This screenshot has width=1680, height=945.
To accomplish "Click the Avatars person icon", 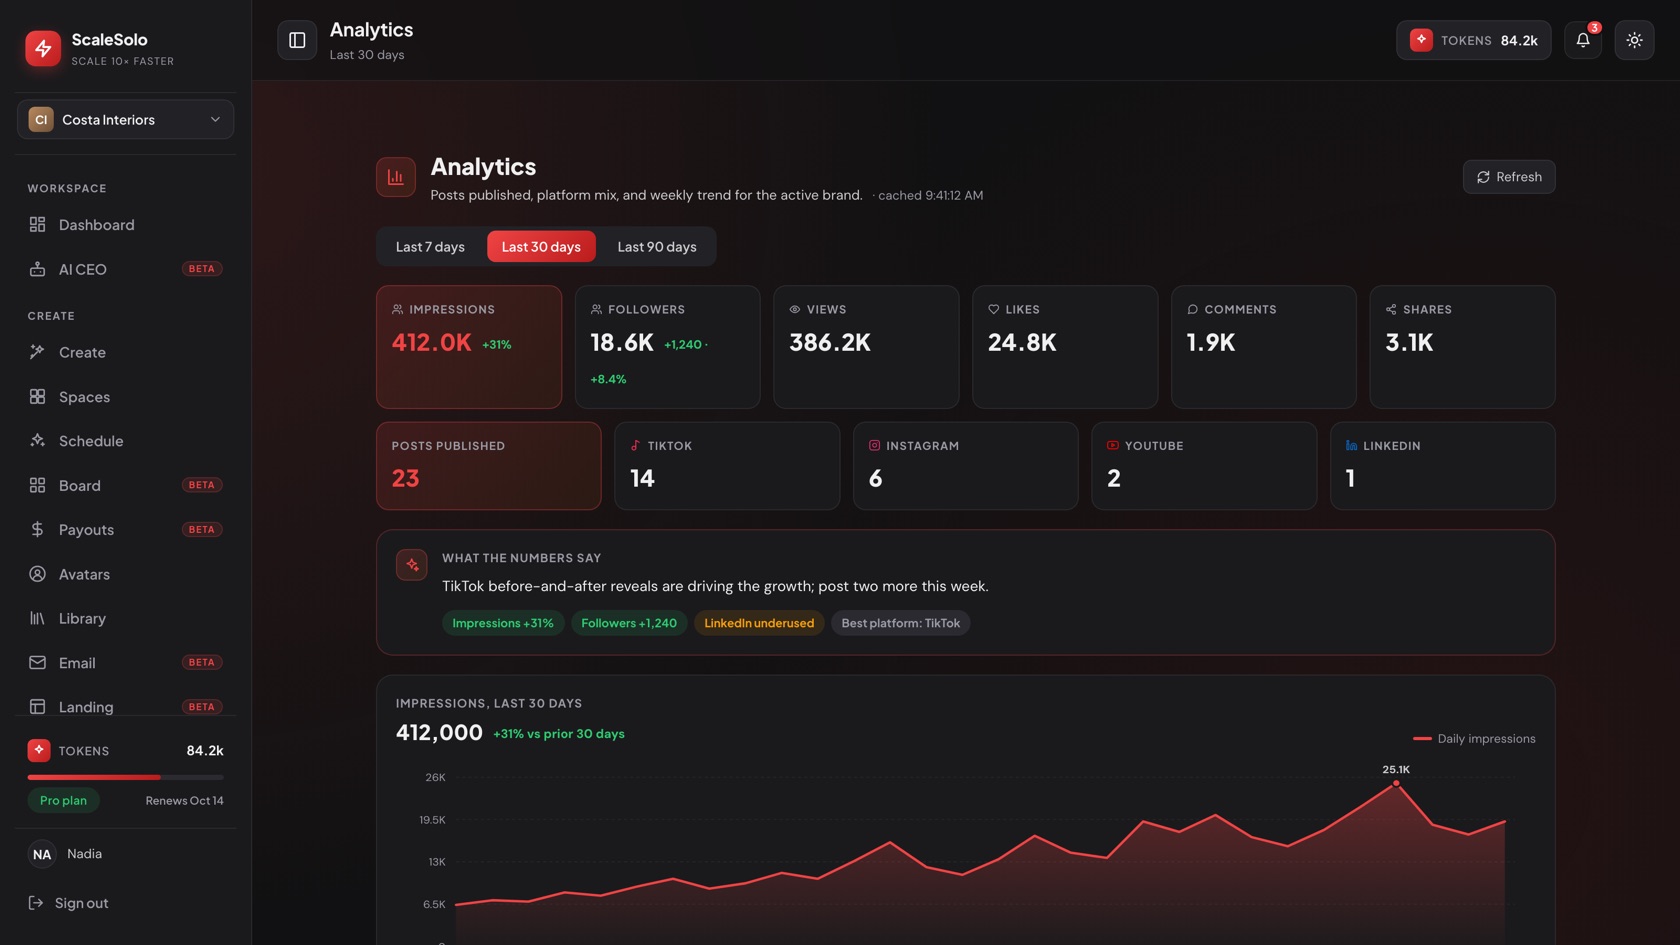I will (37, 574).
